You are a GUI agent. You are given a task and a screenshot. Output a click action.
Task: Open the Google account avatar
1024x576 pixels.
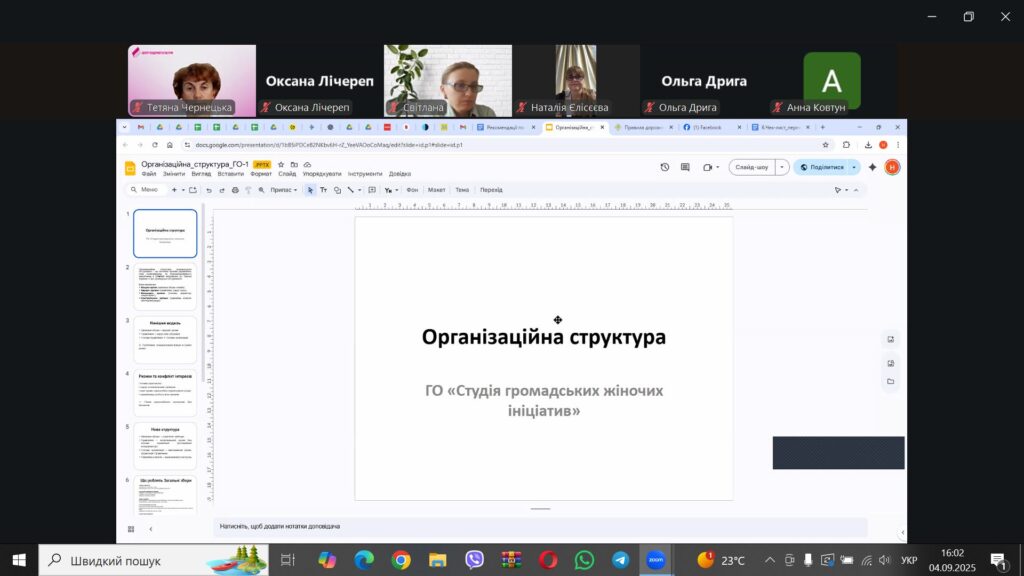pos(892,167)
